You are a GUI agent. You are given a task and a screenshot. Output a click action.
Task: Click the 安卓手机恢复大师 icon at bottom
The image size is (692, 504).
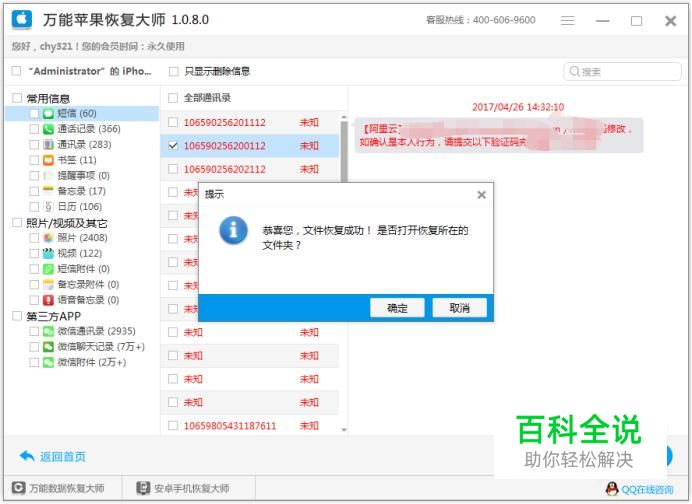coord(143,488)
